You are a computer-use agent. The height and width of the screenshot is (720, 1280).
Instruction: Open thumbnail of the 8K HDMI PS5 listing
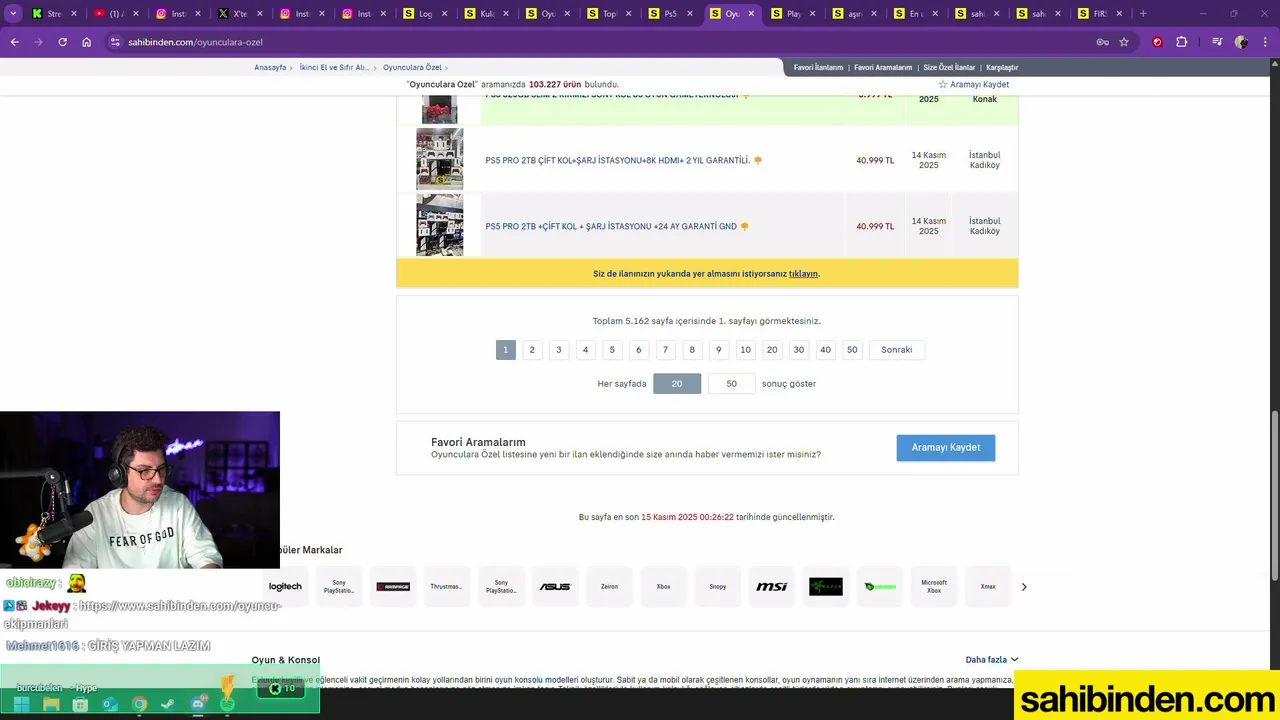coord(440,159)
